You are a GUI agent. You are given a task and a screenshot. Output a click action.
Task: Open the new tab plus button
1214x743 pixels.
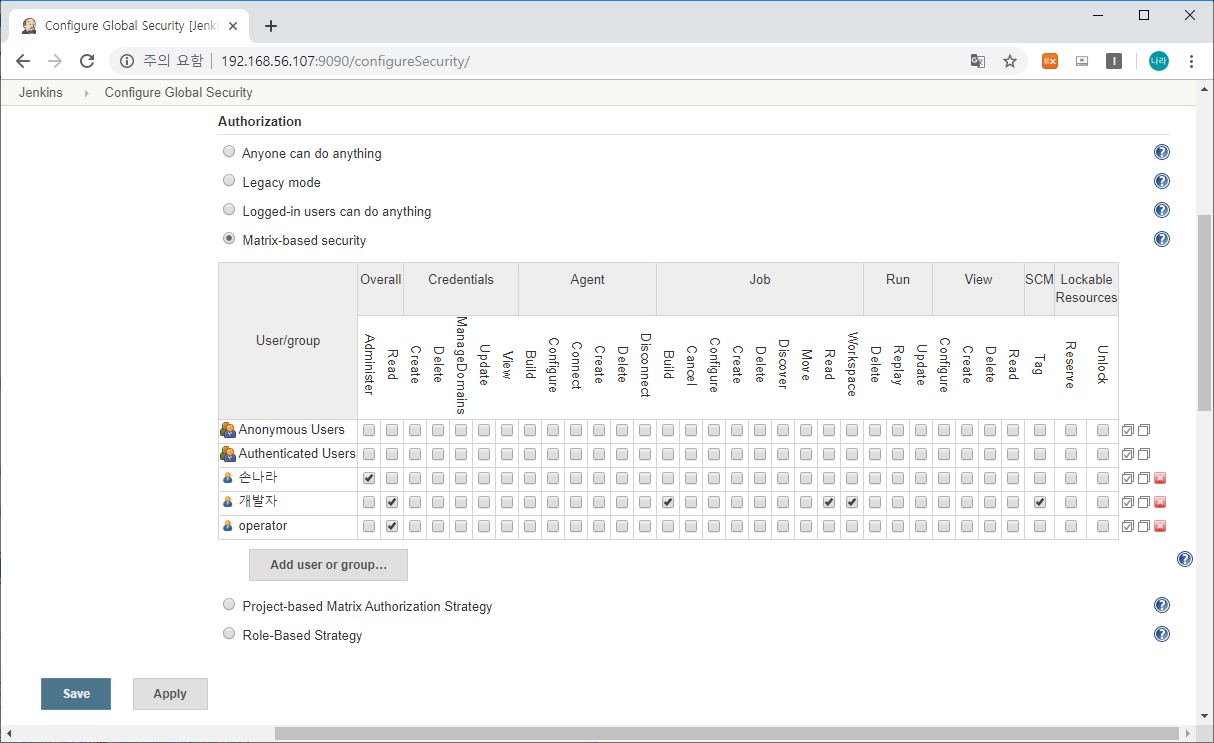pyautogui.click(x=271, y=26)
